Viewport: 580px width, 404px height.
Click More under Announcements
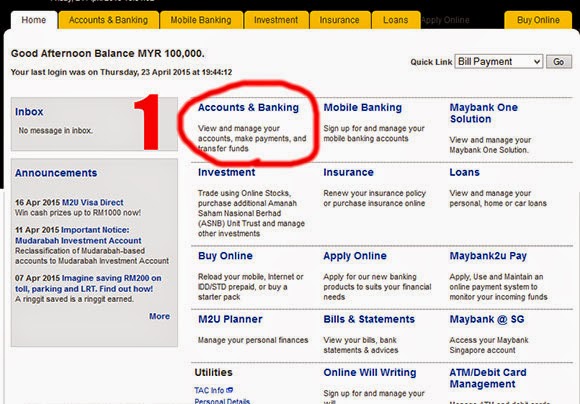pyautogui.click(x=159, y=316)
